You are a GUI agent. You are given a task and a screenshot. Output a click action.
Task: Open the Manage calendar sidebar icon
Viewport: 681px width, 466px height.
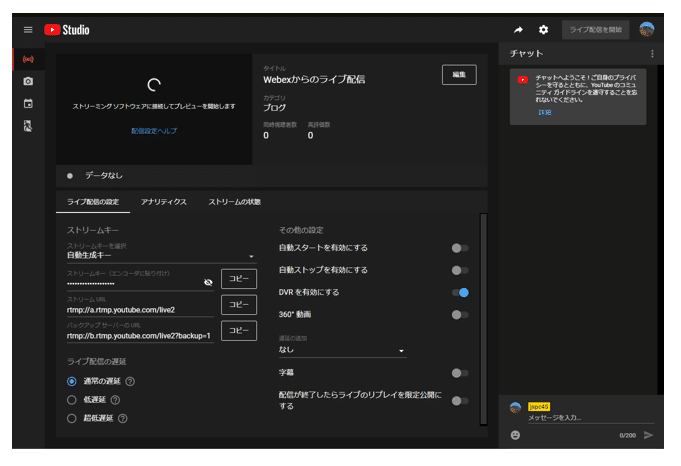pos(28,103)
